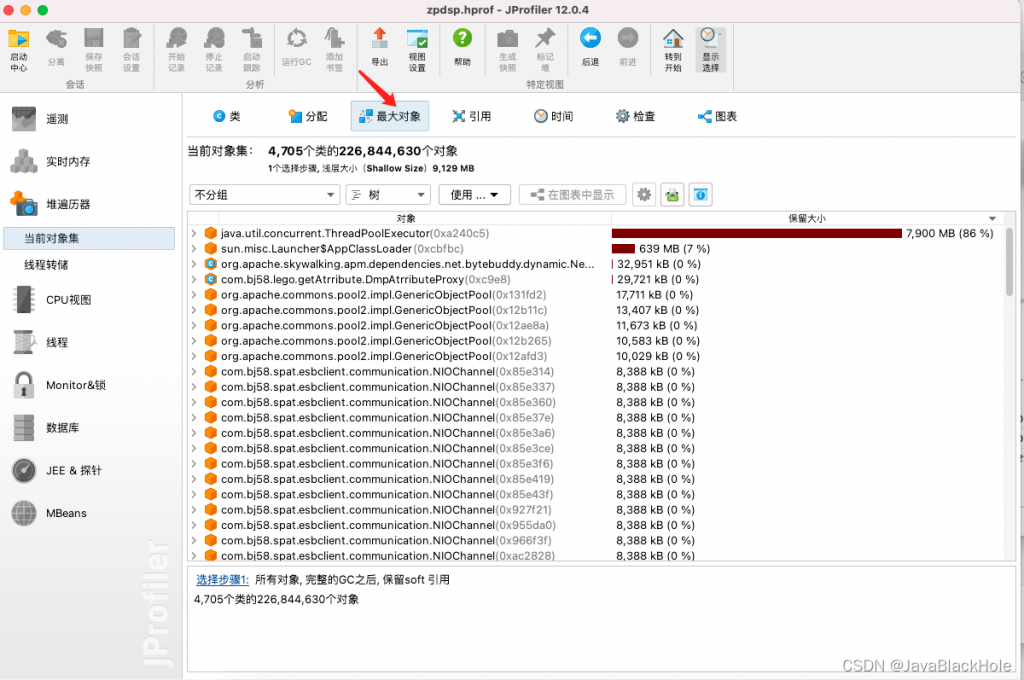
Task: Select the Biggest Objects (最大对象) tab
Action: click(390, 116)
